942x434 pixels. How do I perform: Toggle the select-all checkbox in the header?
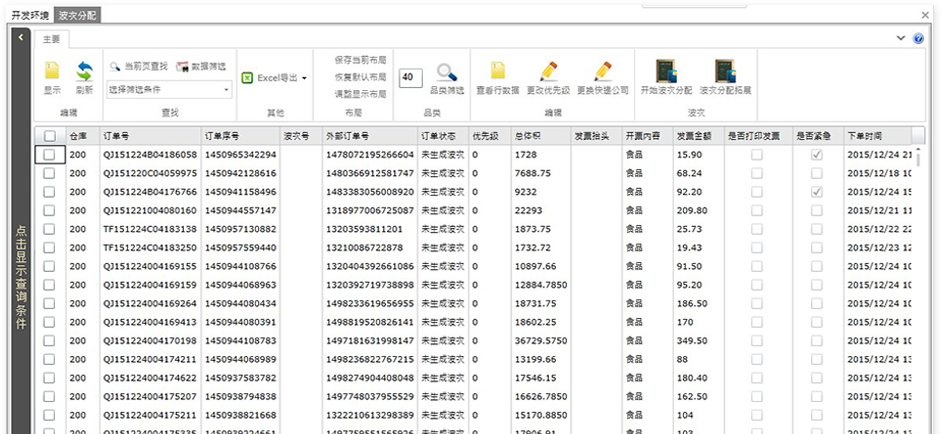pyautogui.click(x=50, y=136)
